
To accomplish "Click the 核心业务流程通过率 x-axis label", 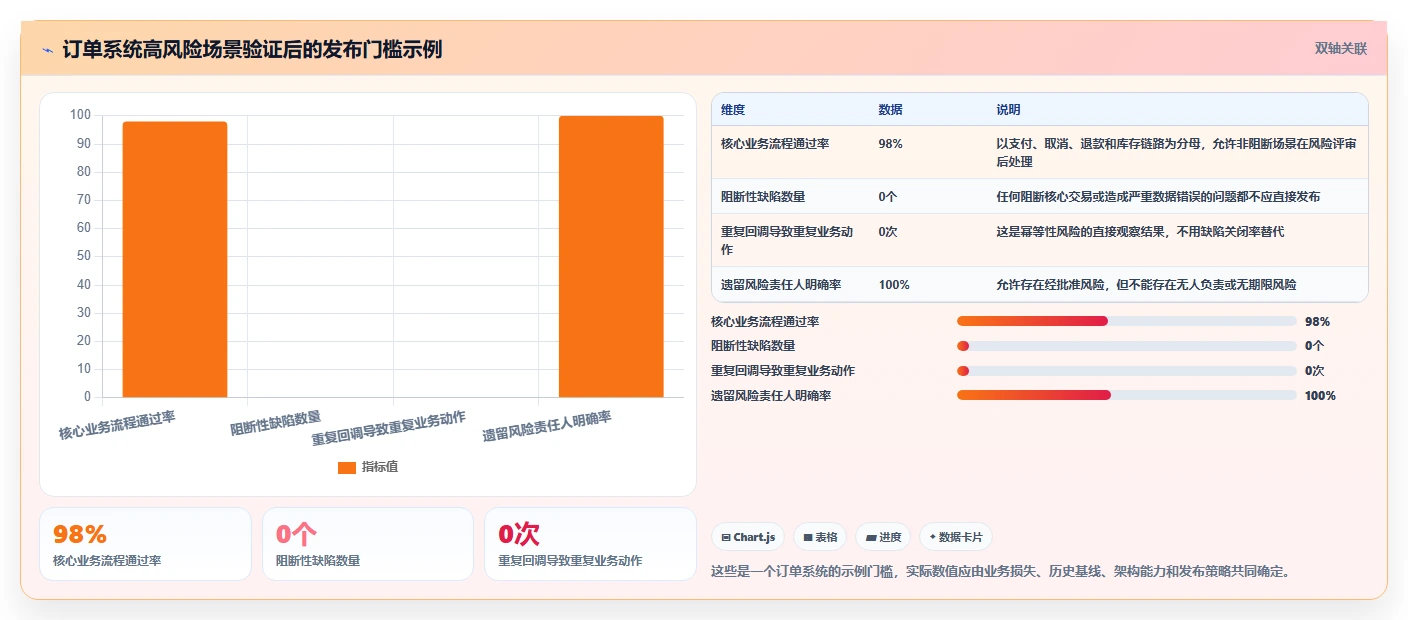I will [117, 425].
